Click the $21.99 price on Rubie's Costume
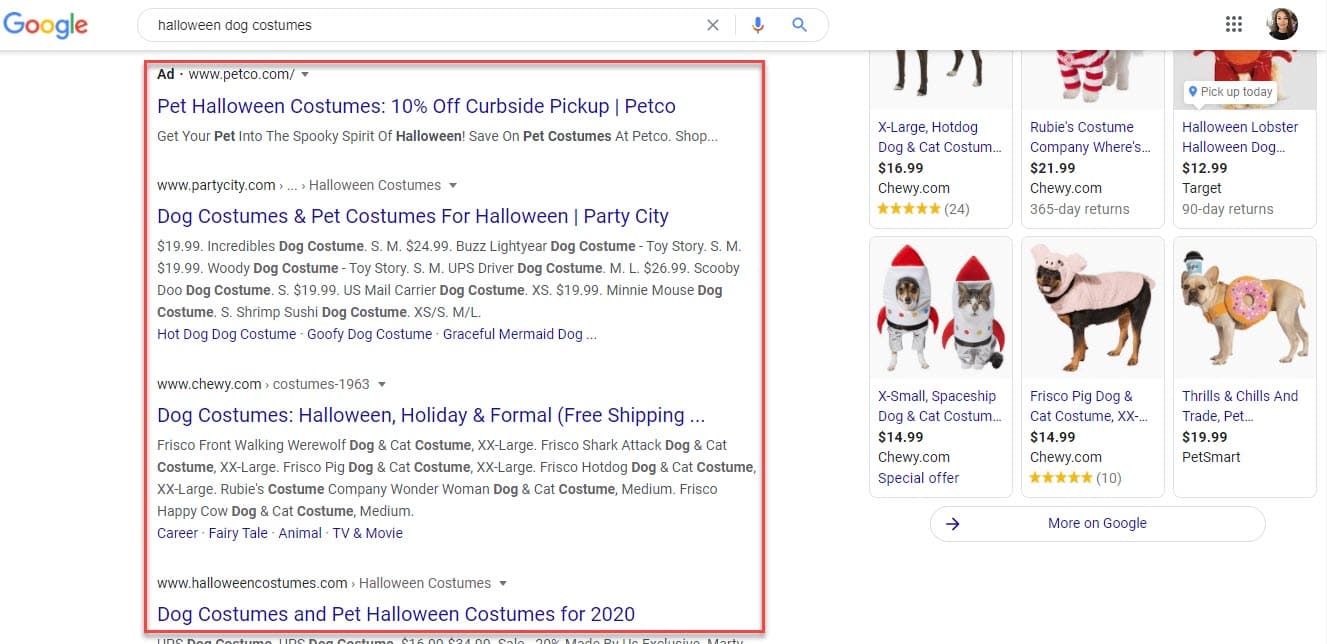Viewport: 1327px width, 644px height. click(1053, 168)
